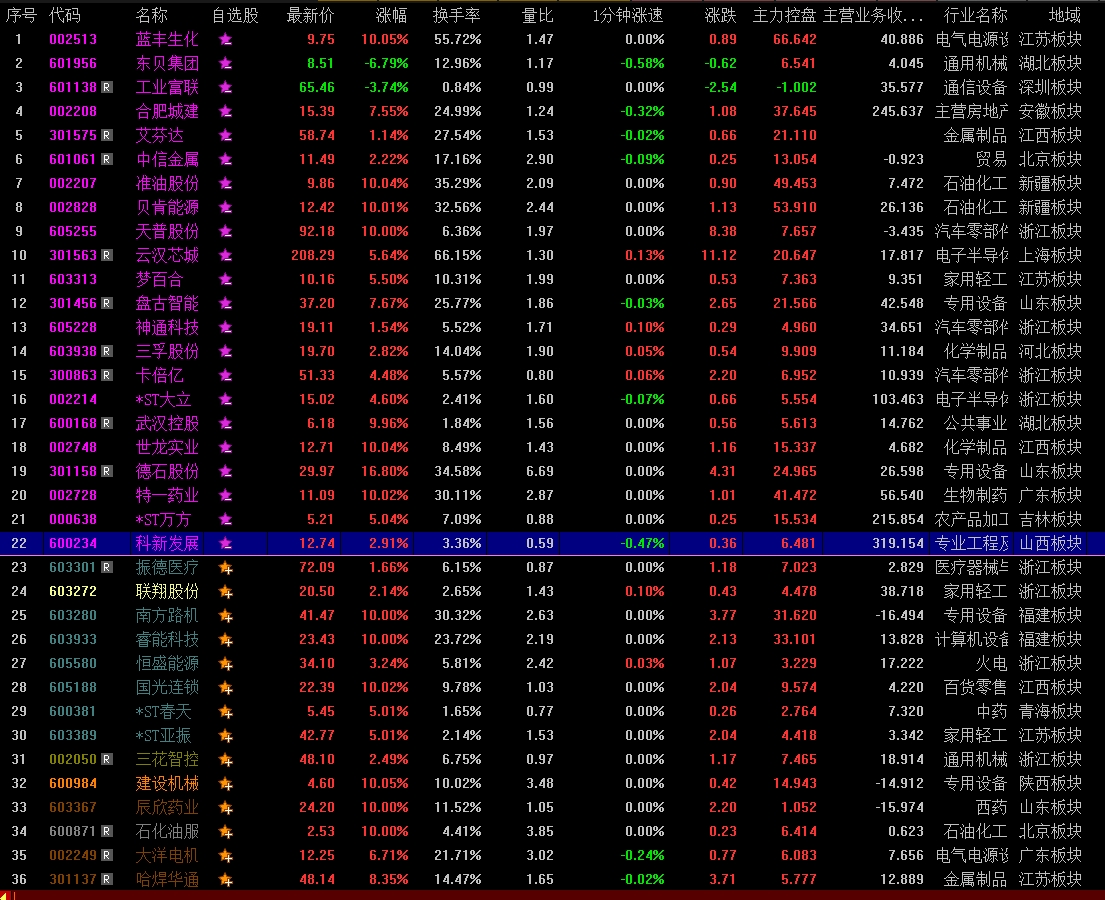Viewport: 1105px width, 900px height.
Task: Select stock name *ST大立
Action: (x=163, y=400)
